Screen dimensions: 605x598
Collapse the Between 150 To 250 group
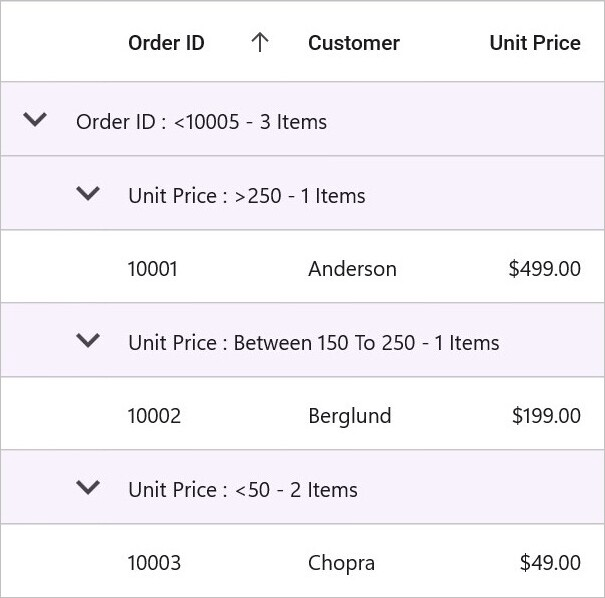tap(88, 340)
